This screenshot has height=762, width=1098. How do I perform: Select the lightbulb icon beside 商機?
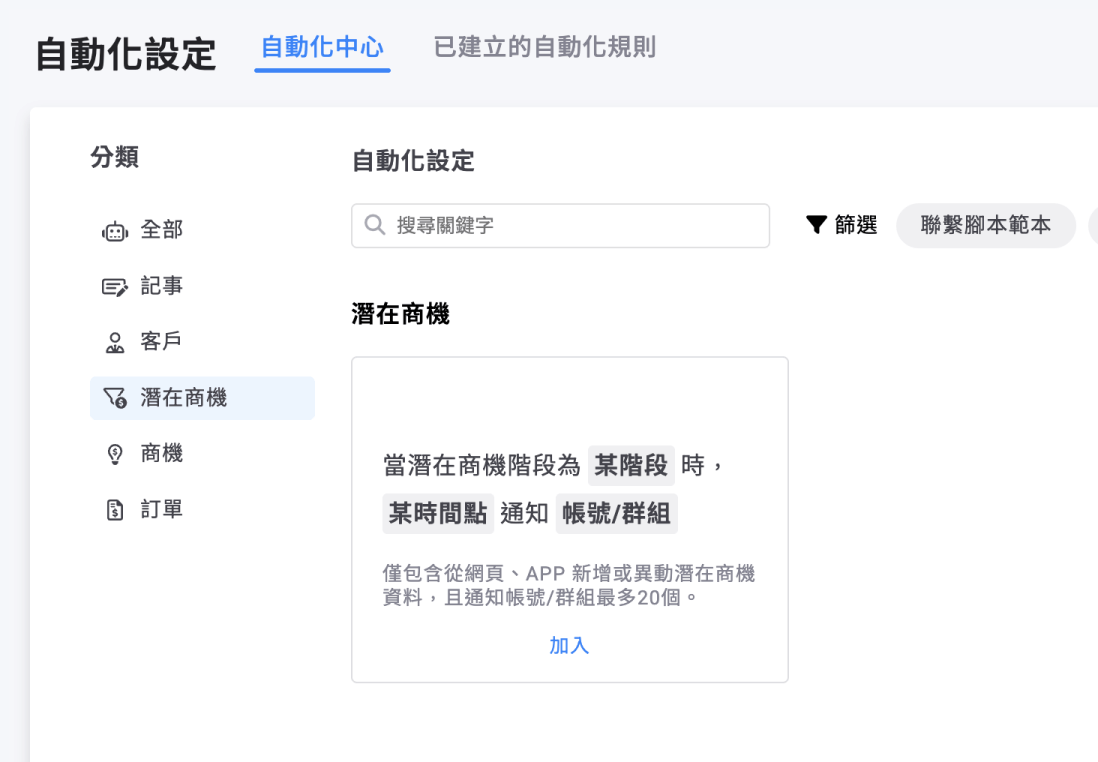[117, 453]
